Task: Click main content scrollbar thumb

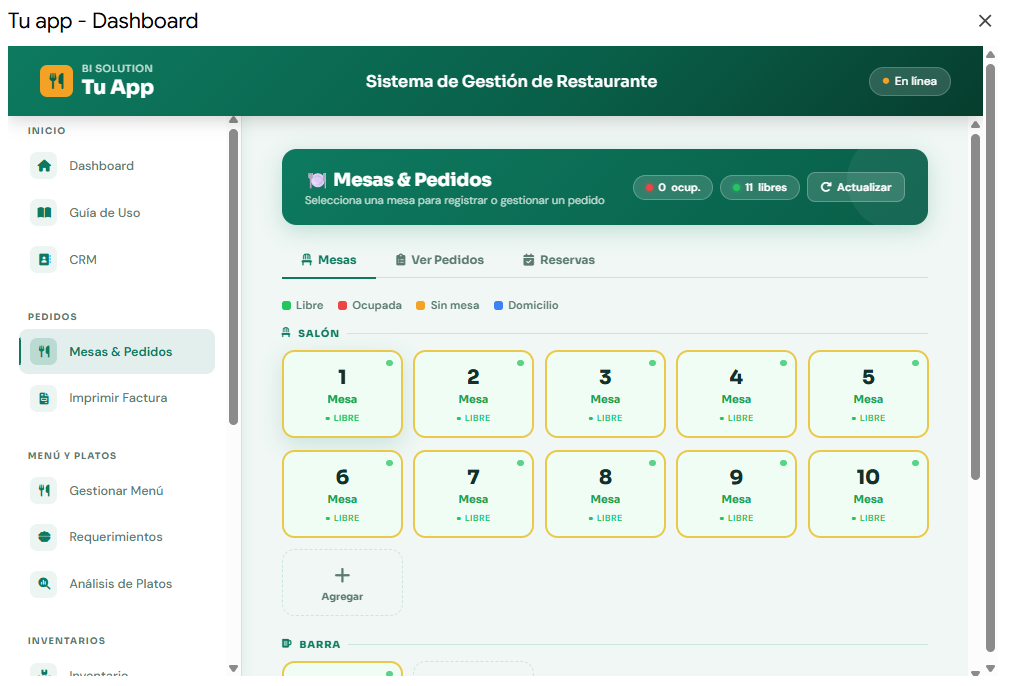Action: tap(976, 306)
